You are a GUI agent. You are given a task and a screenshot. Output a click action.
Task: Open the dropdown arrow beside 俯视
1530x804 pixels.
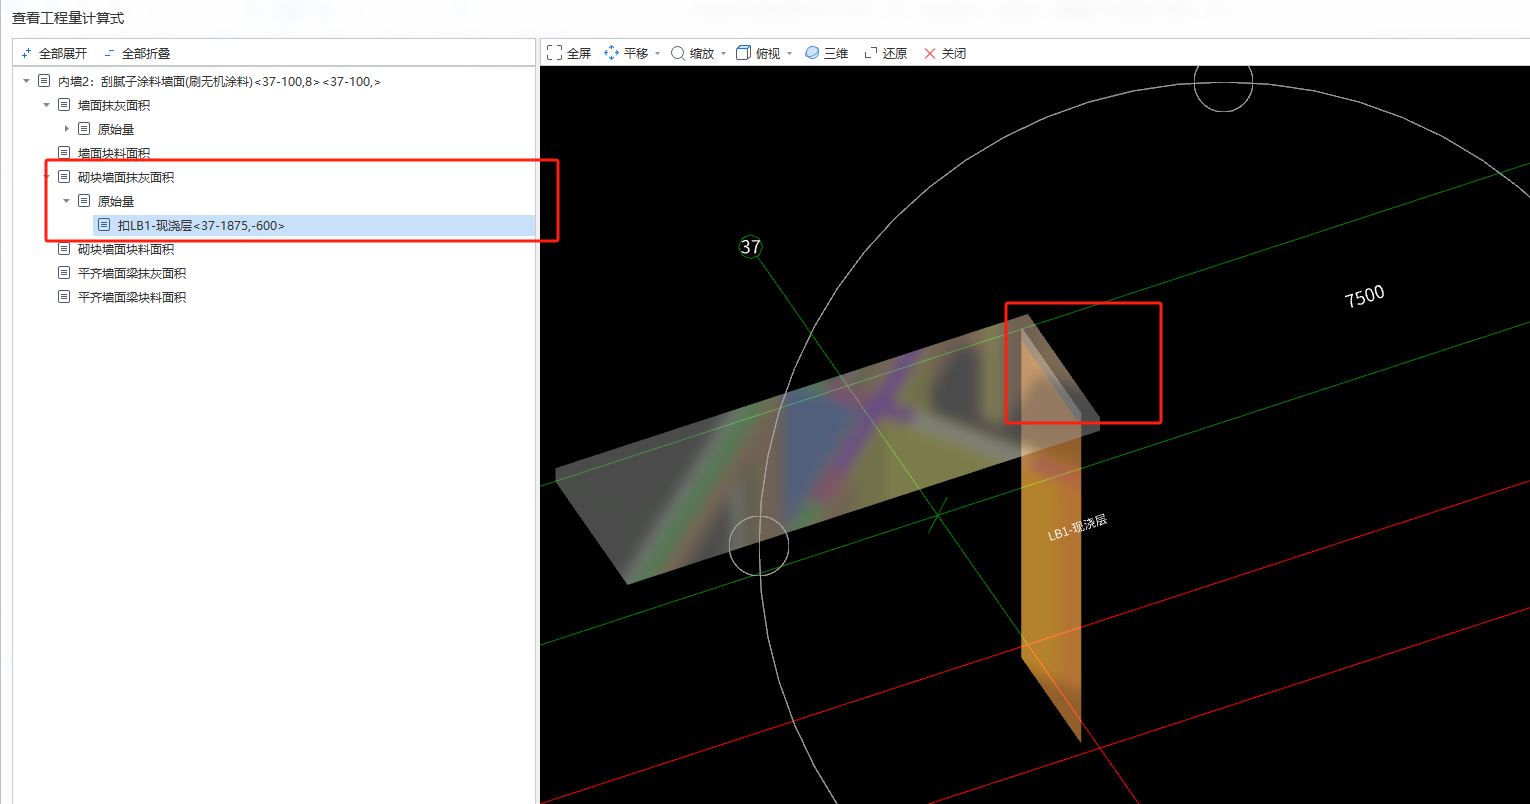pos(789,54)
